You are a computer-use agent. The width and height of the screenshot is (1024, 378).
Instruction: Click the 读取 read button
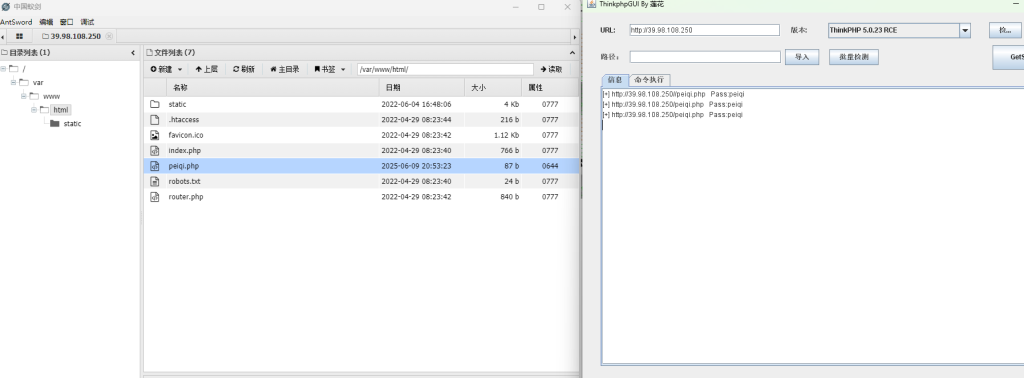click(x=552, y=69)
